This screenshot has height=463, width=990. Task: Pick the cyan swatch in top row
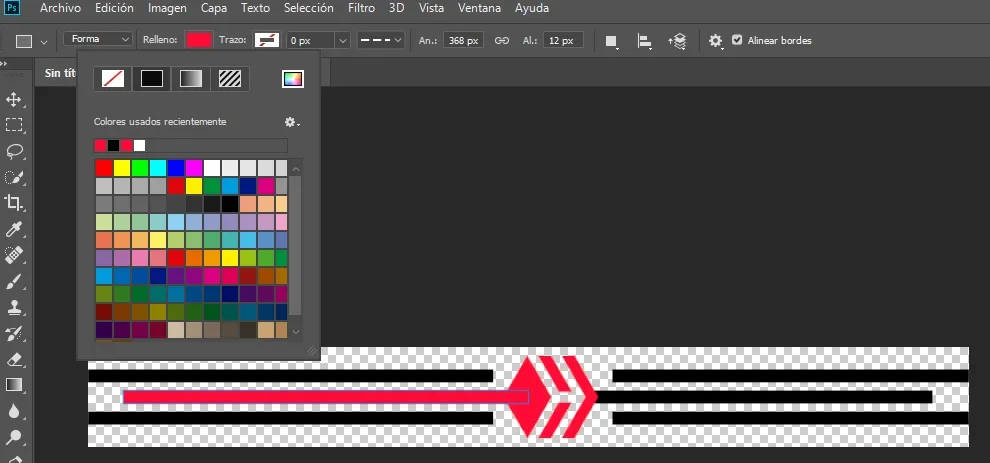[x=158, y=168]
